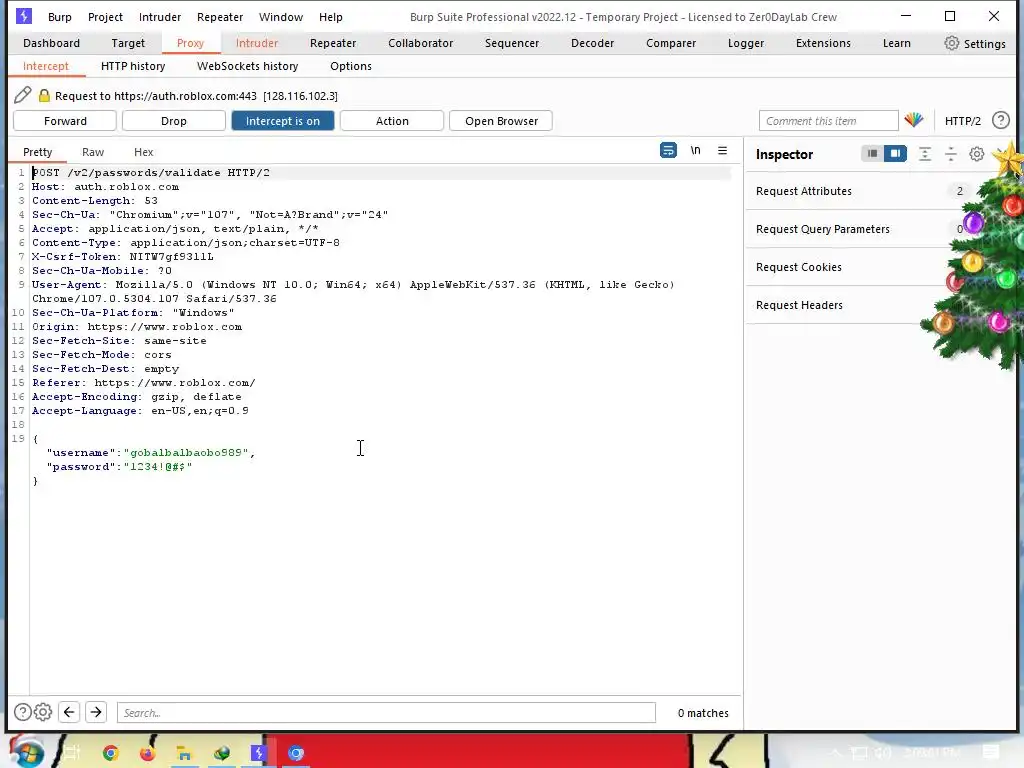The image size is (1024, 768).
Task: Switch to the Repeater tool tab
Action: pyautogui.click(x=333, y=43)
